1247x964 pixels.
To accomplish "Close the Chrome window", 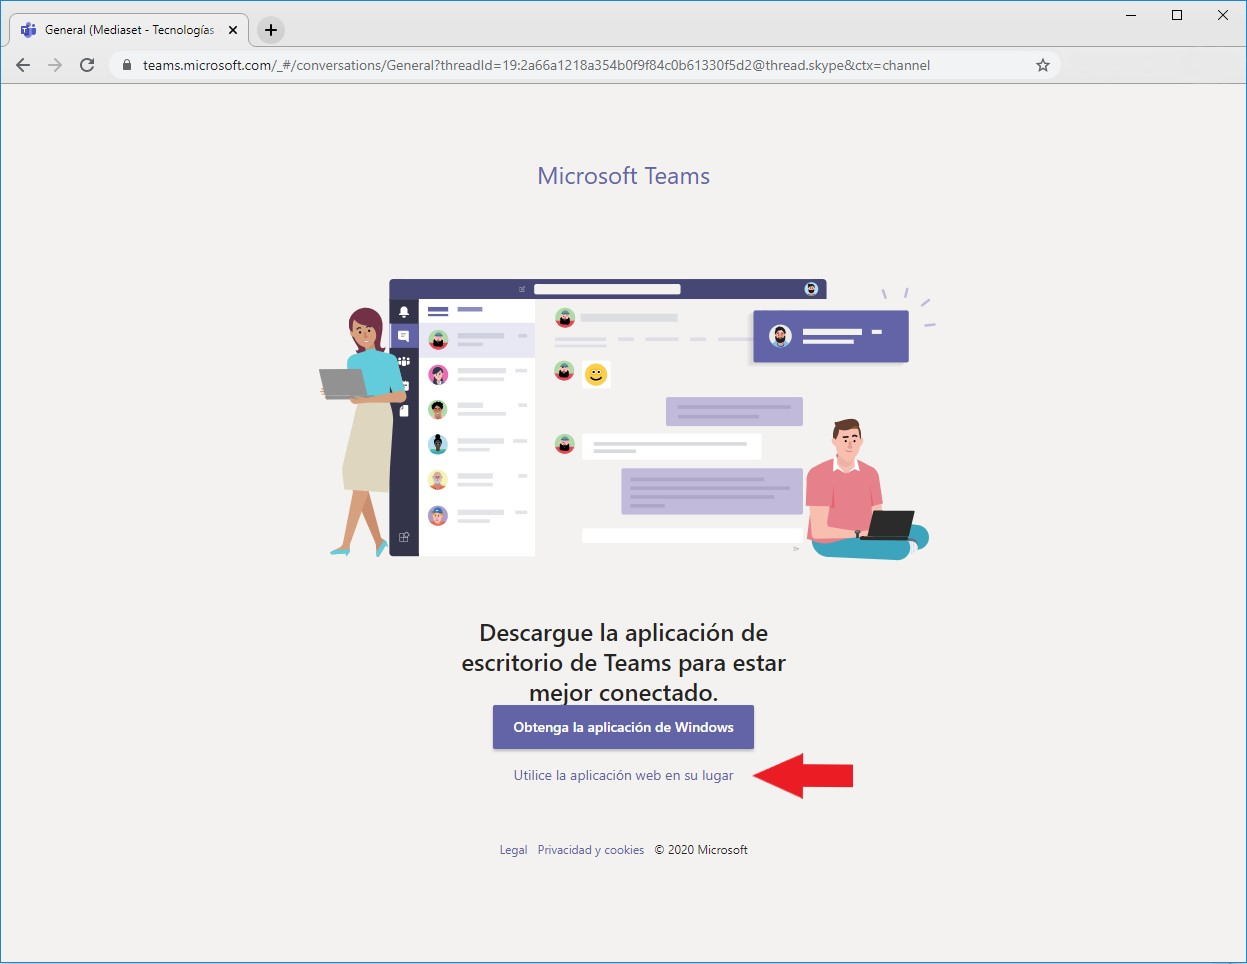I will (x=1222, y=15).
